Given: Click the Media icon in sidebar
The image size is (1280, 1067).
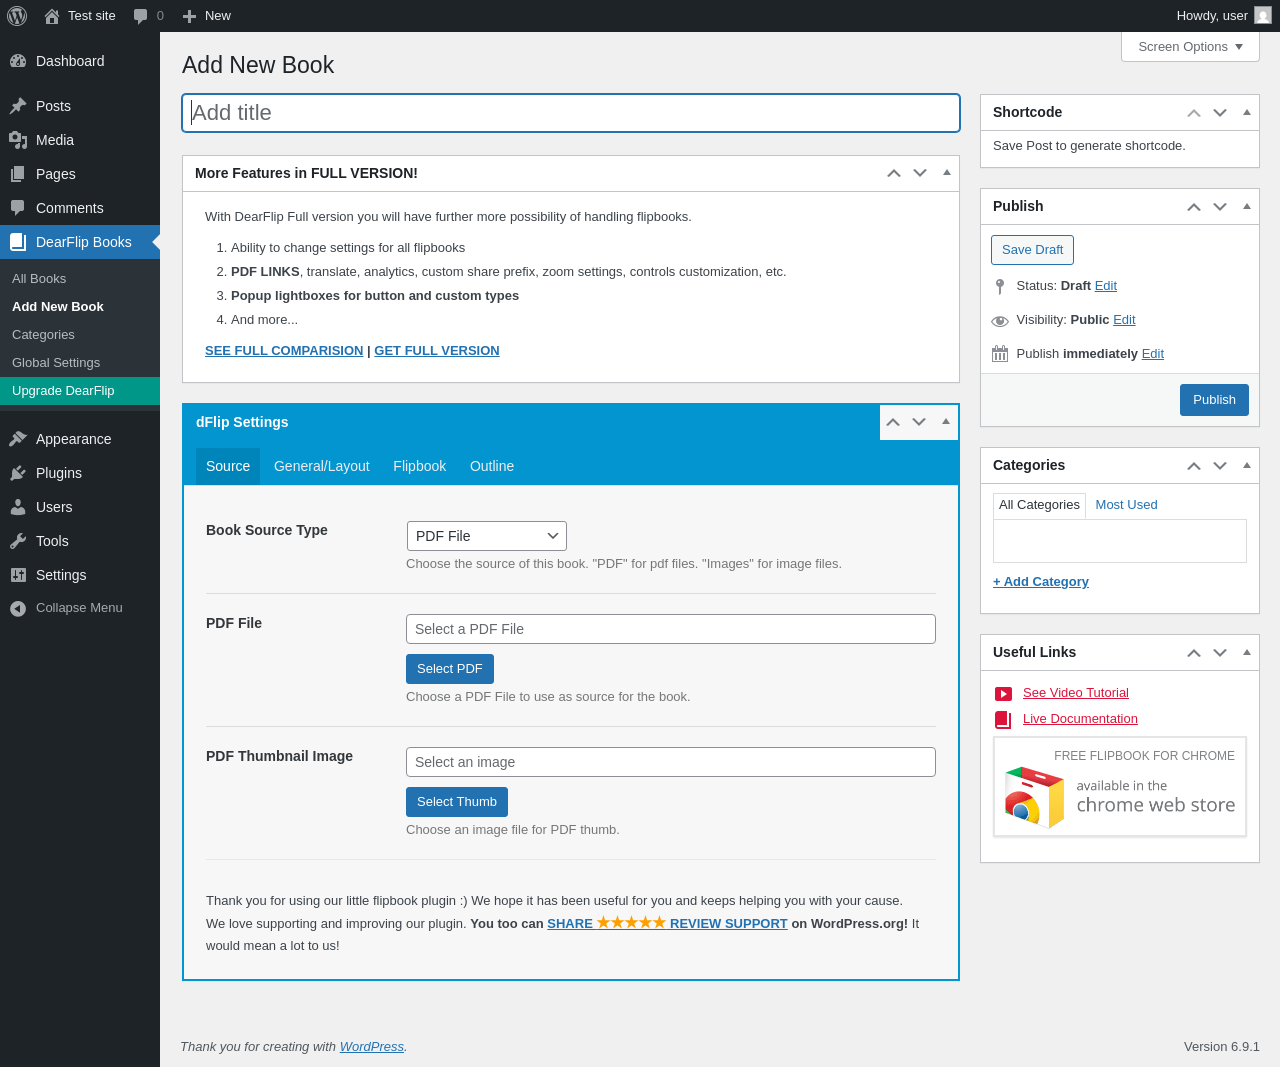Looking at the screenshot, I should 18,140.
